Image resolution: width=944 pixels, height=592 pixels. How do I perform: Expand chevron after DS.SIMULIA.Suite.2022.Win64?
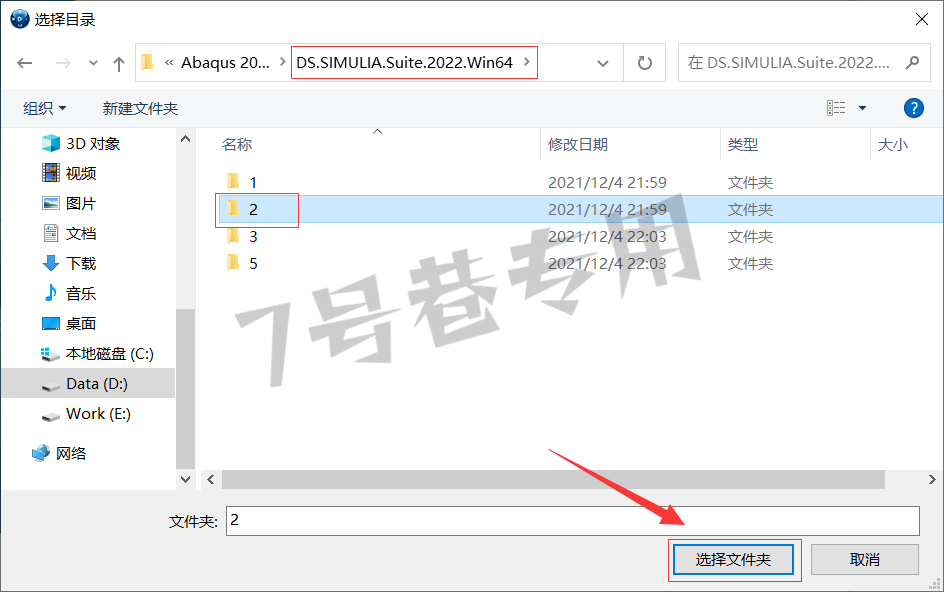527,62
